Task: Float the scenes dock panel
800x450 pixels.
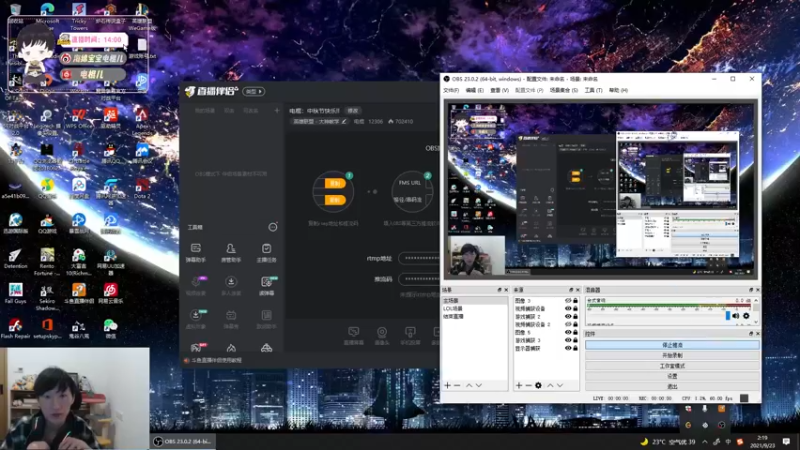Action: tap(499, 290)
